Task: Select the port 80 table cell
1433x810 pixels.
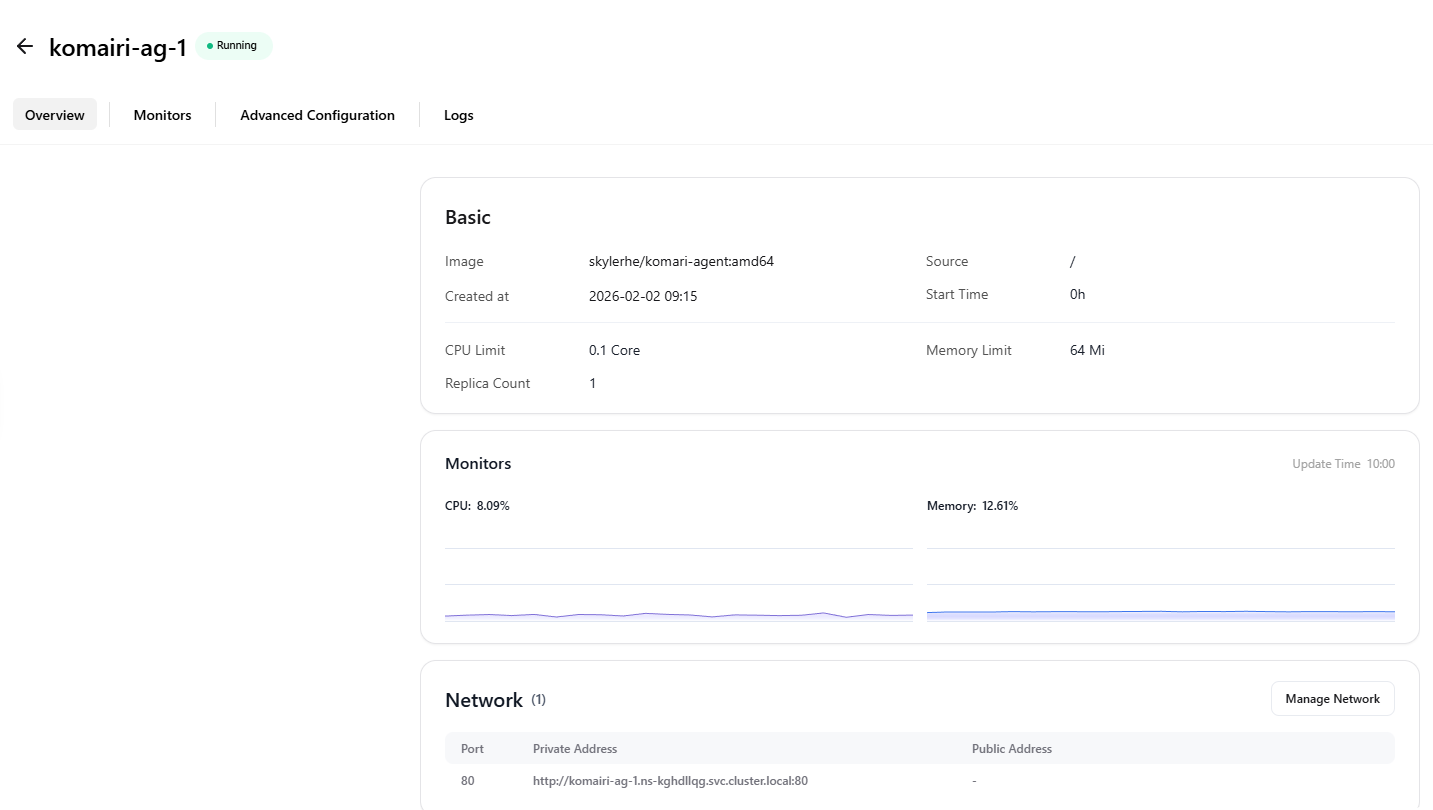Action: tap(468, 781)
